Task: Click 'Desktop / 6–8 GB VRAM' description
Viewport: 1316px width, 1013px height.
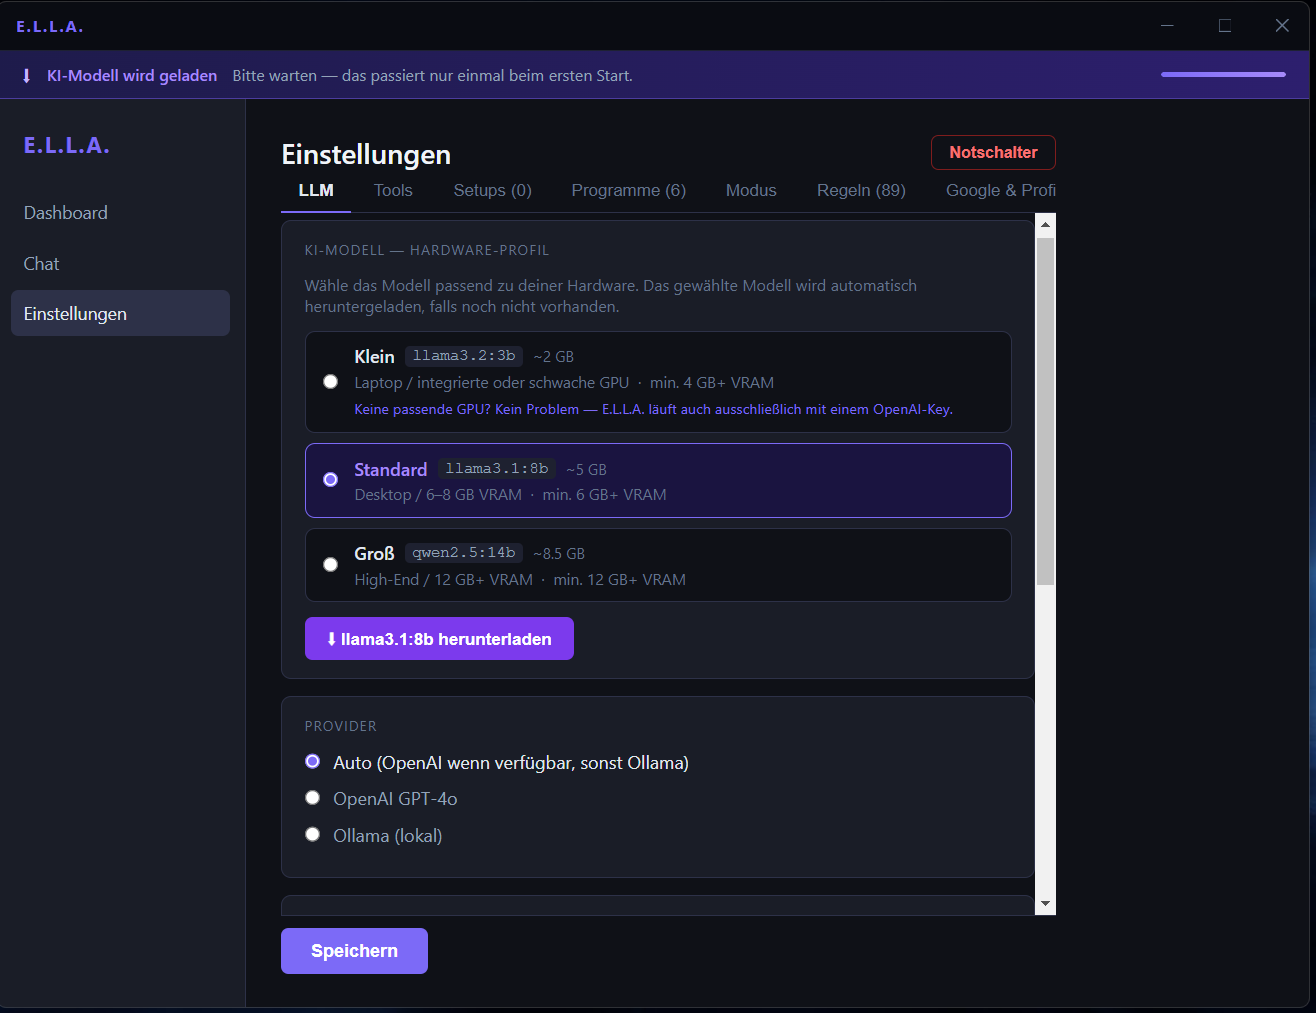Action: (438, 495)
